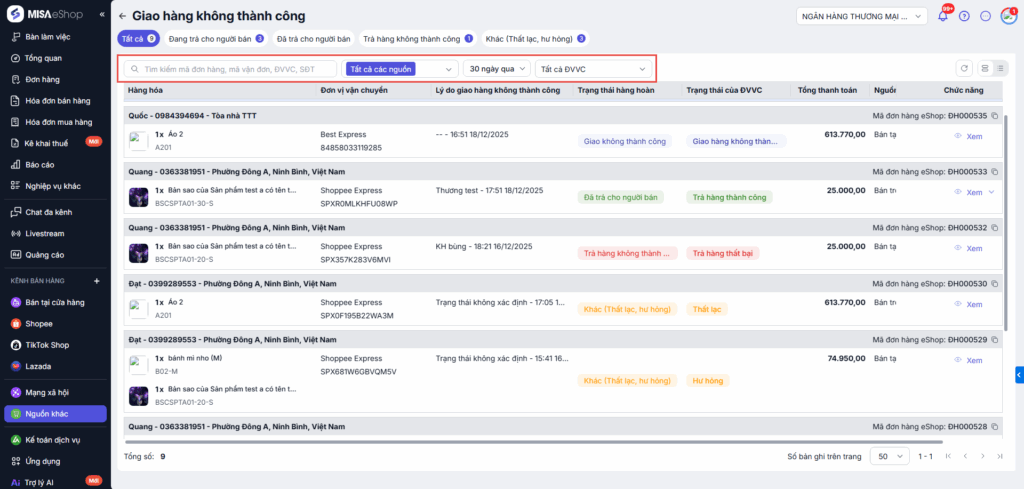The image size is (1024, 489).
Task: Open the Livestream sidebar item
Action: coord(44,233)
